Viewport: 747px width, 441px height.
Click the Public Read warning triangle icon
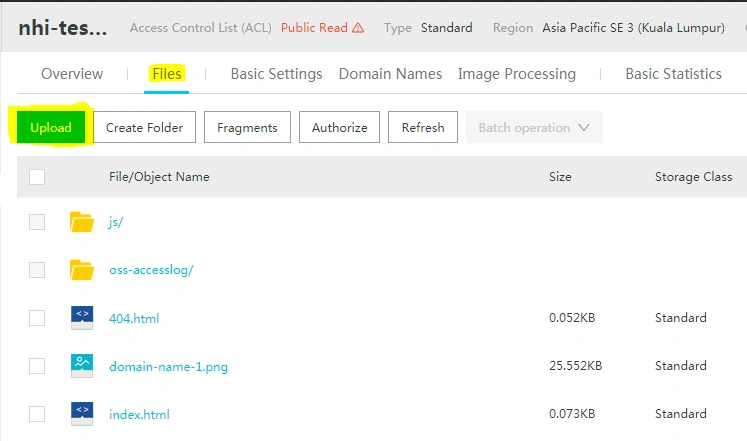tap(358, 28)
